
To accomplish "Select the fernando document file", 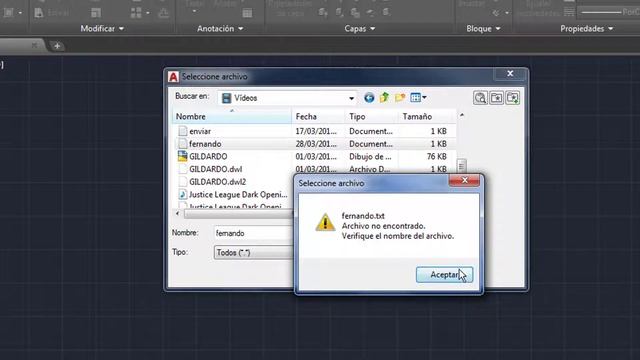I will pos(205,144).
